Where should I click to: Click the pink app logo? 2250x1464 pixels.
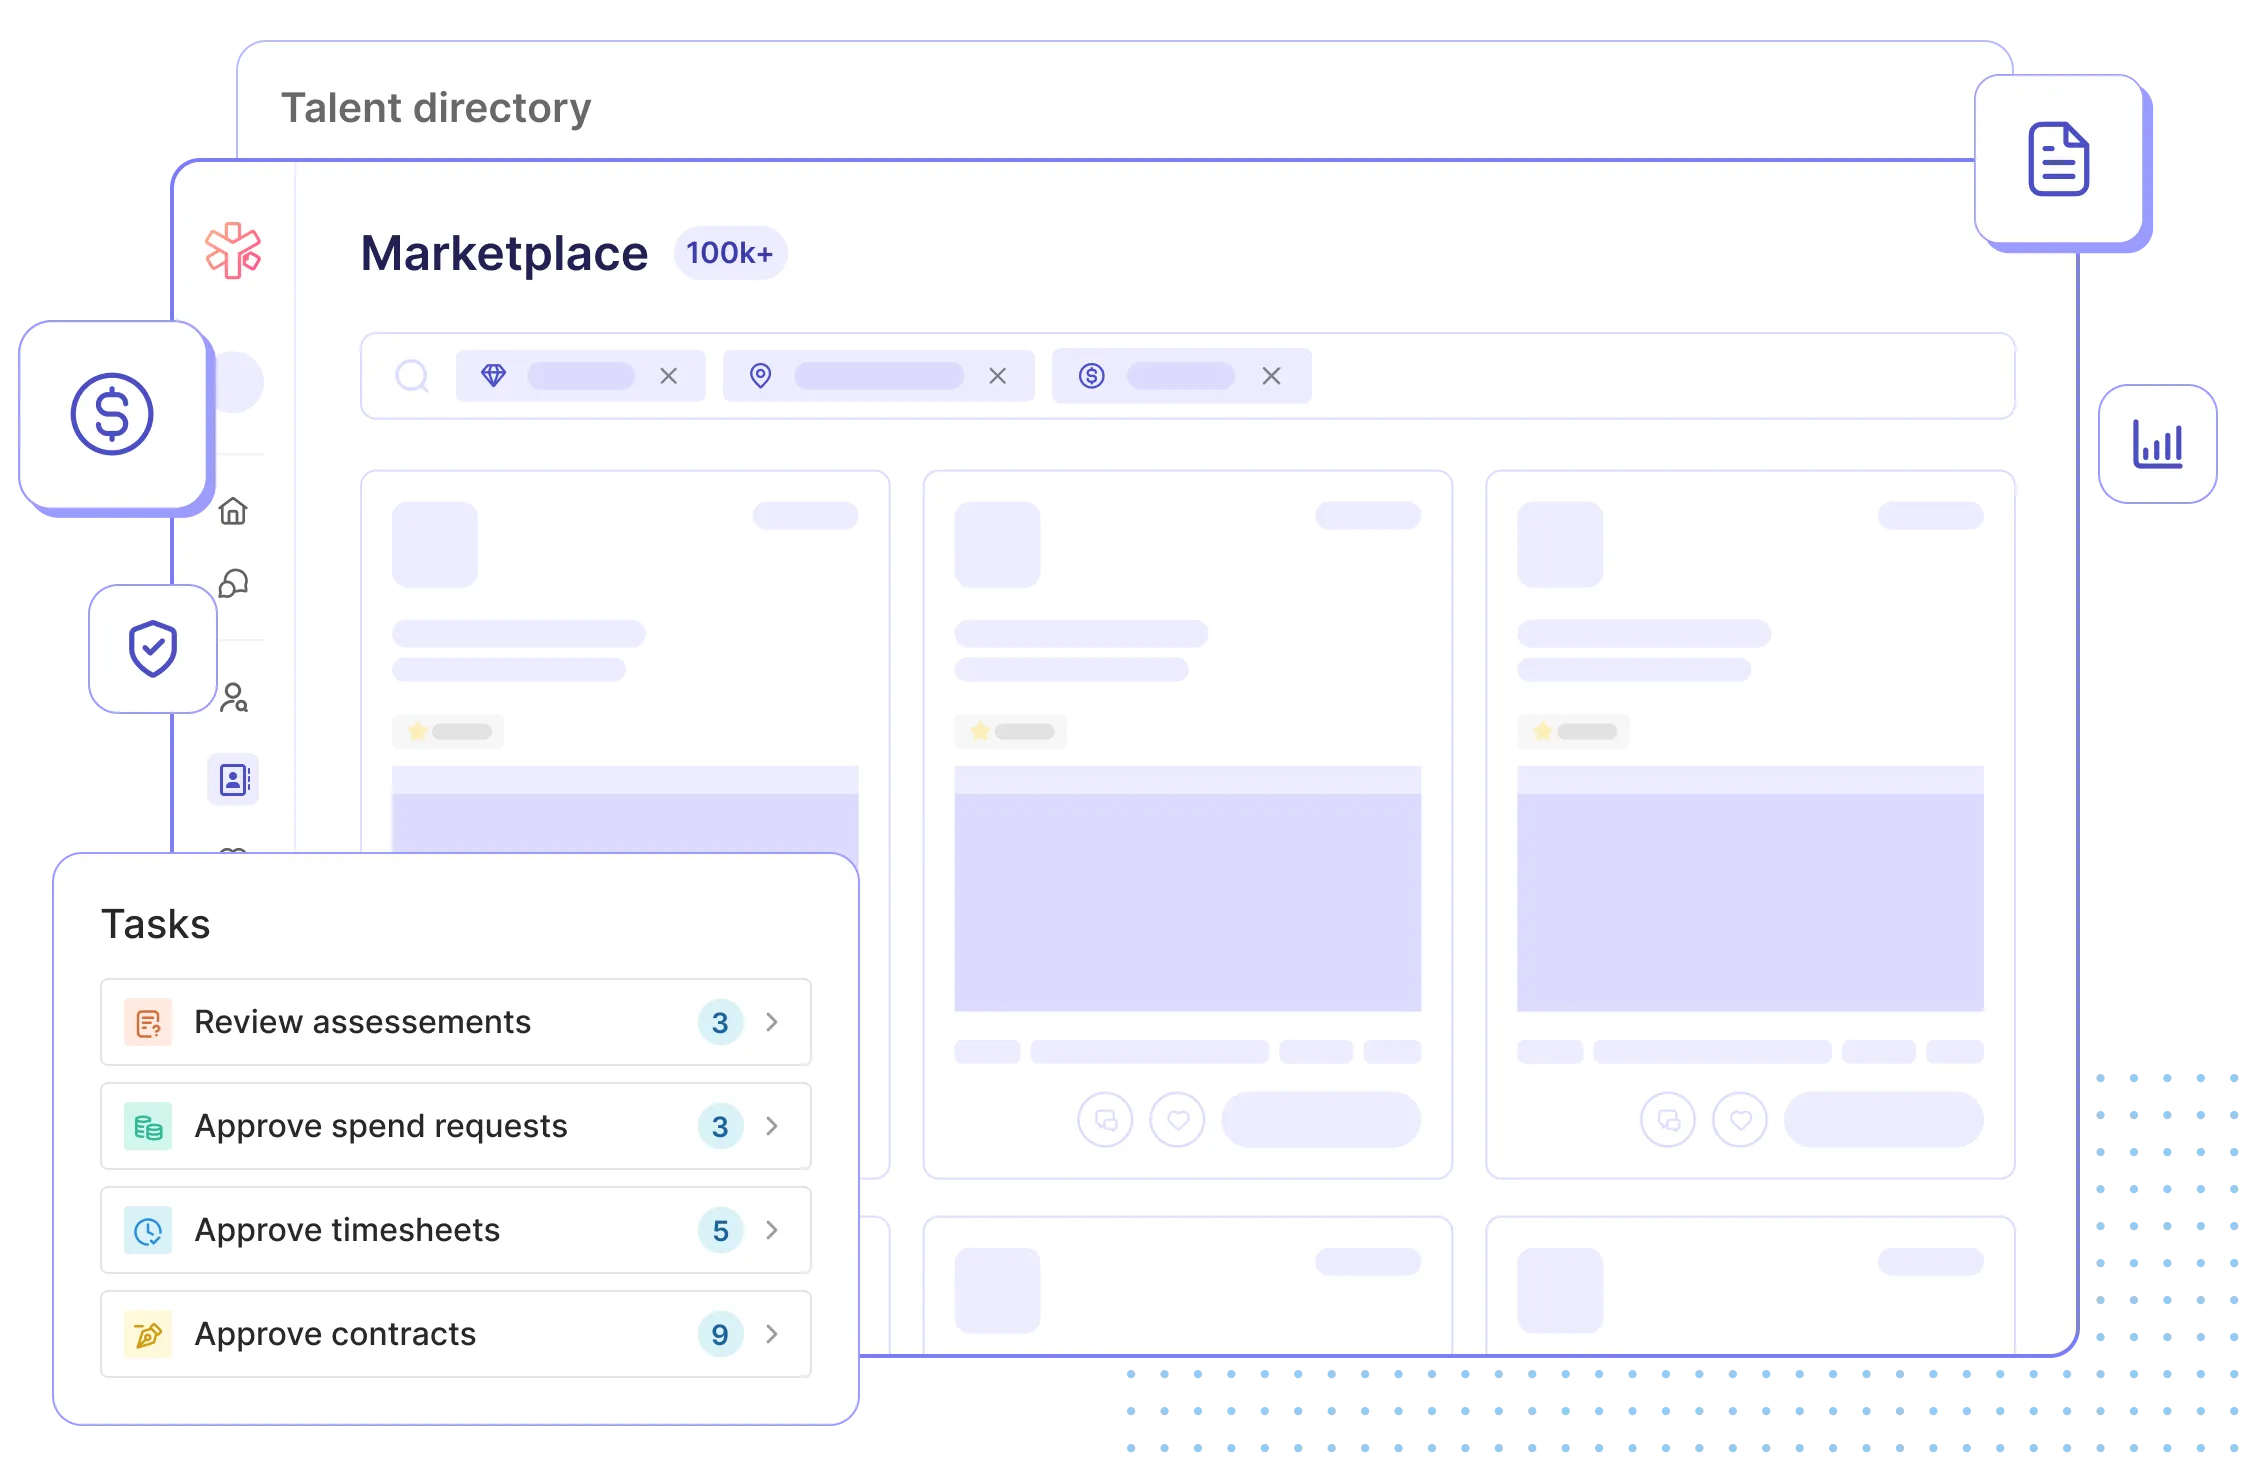click(x=233, y=250)
